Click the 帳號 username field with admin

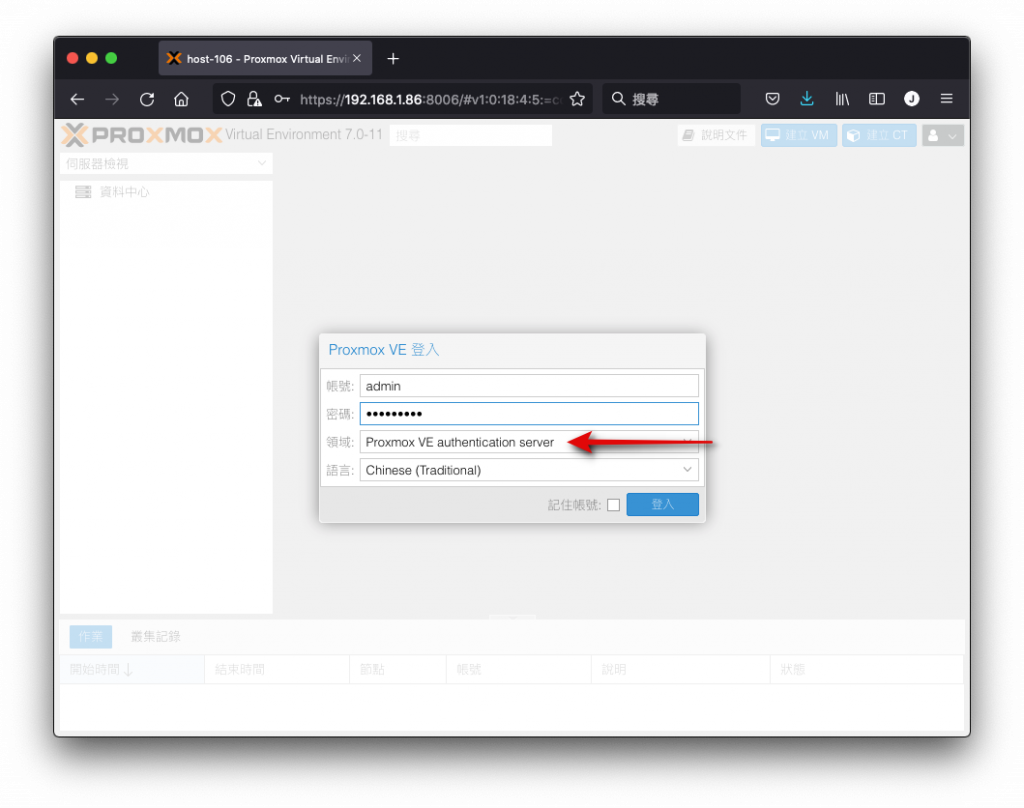[x=529, y=386]
